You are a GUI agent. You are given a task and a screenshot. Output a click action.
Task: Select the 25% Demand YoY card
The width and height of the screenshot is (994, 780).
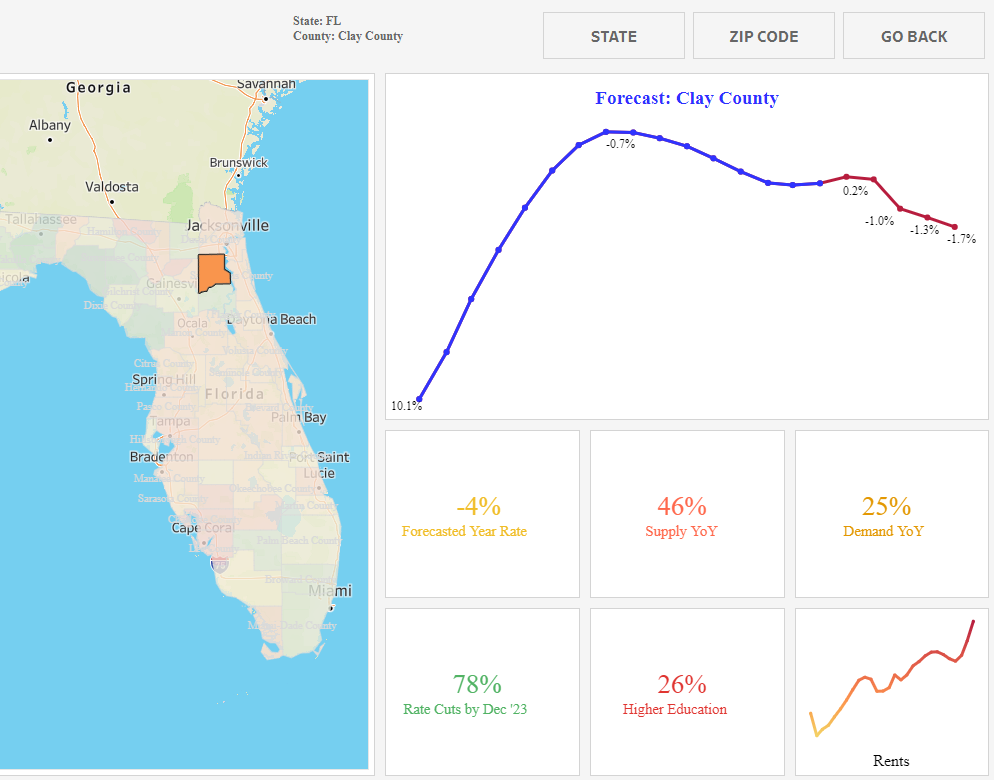pyautogui.click(x=891, y=514)
